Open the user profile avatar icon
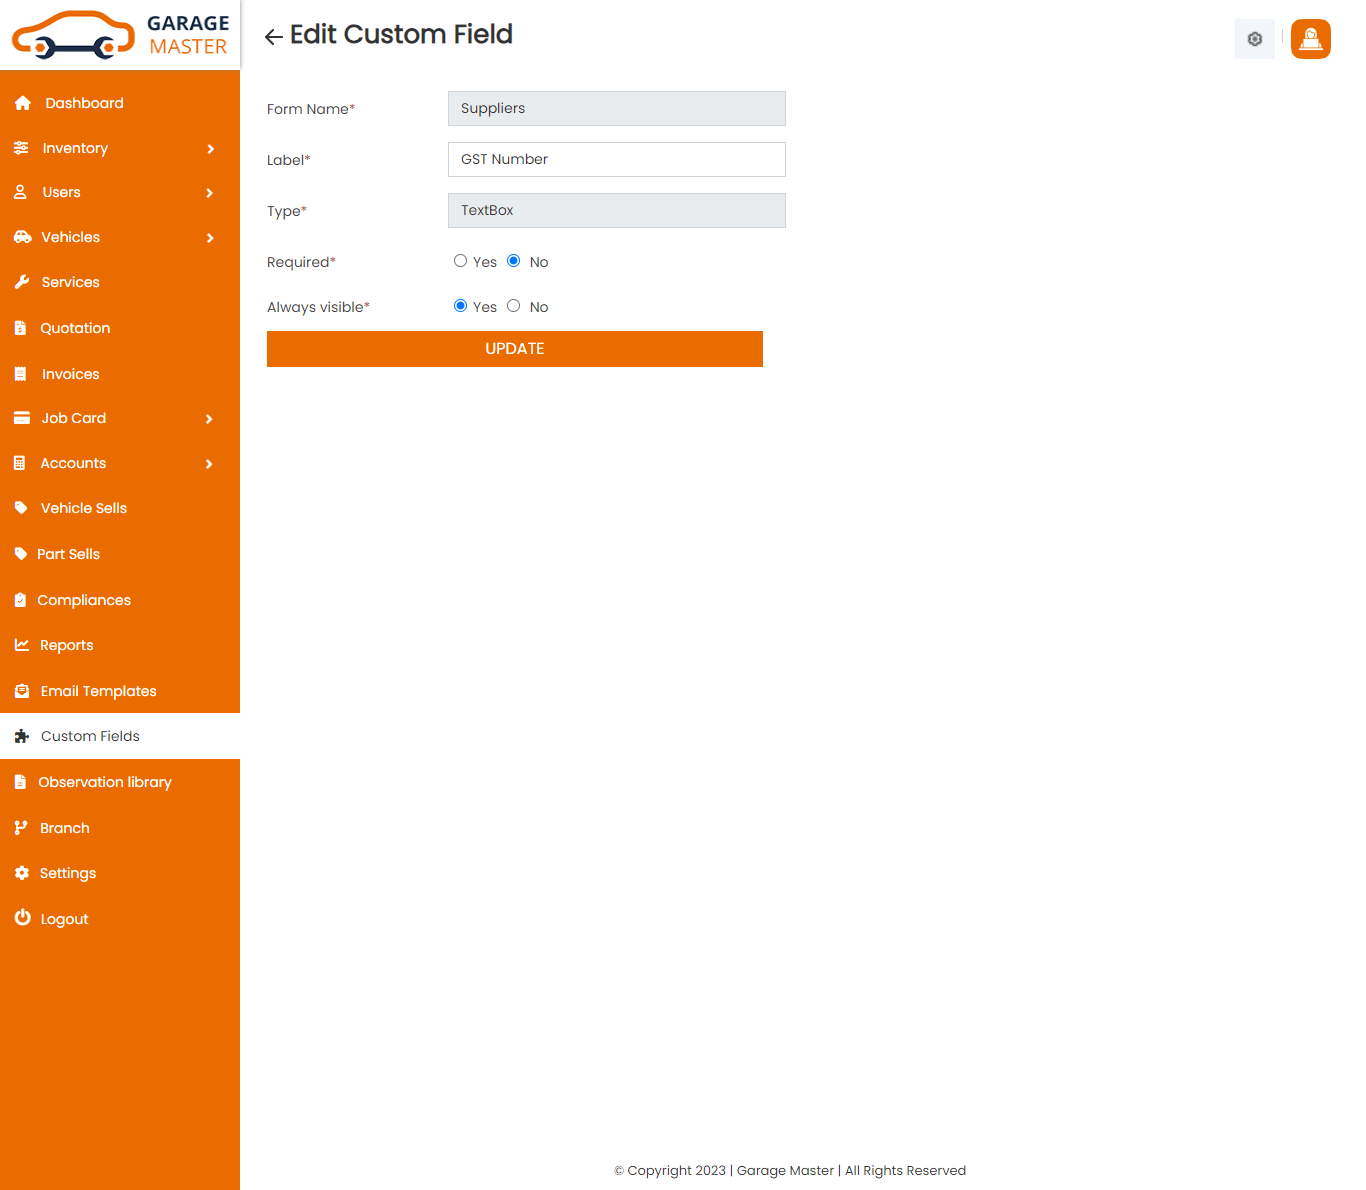The width and height of the screenshot is (1366, 1190). [x=1310, y=39]
